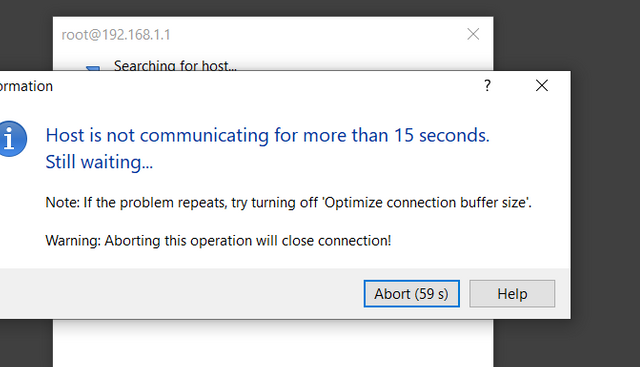Select the 'Searching for host...' status text

tap(175, 65)
